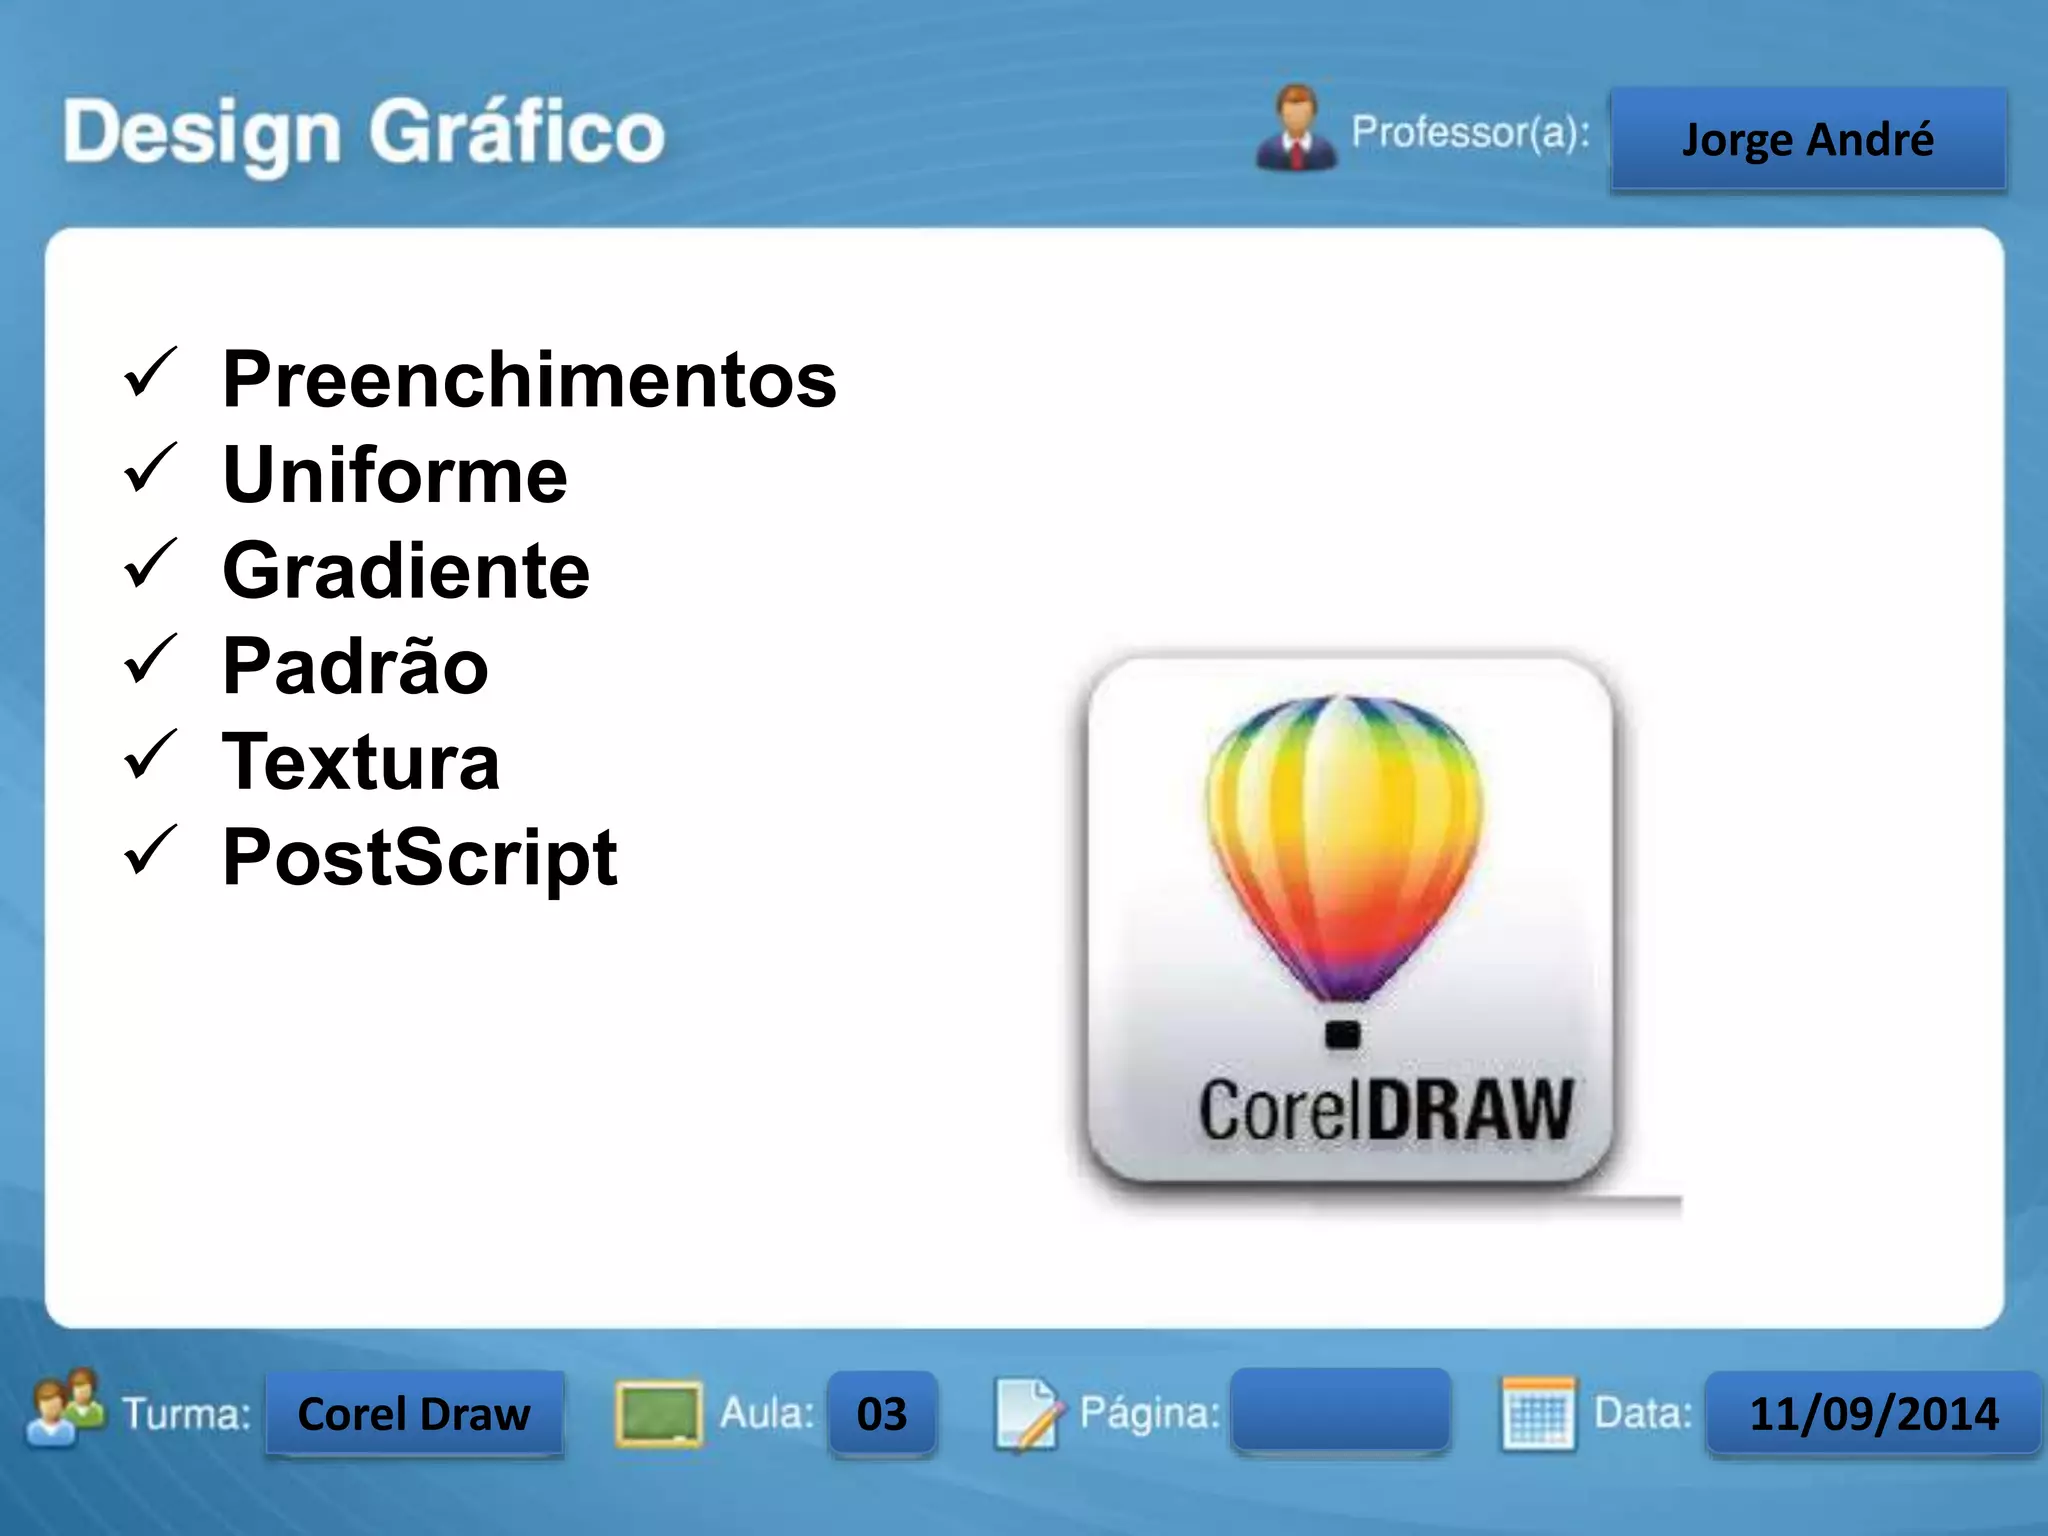Click the empty Página field
The width and height of the screenshot is (2048, 1536).
1340,1410
